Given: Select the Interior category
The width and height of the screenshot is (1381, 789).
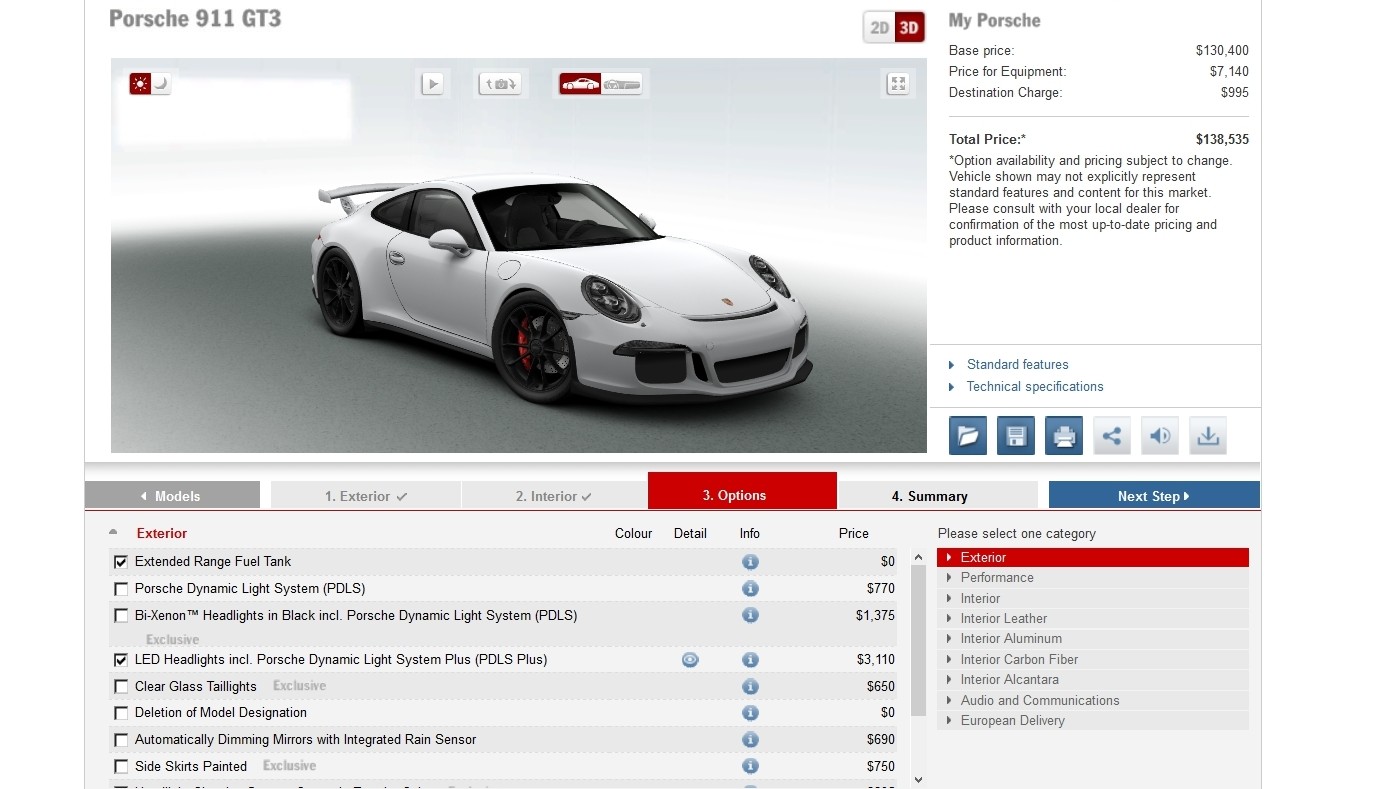Looking at the screenshot, I should [1093, 598].
